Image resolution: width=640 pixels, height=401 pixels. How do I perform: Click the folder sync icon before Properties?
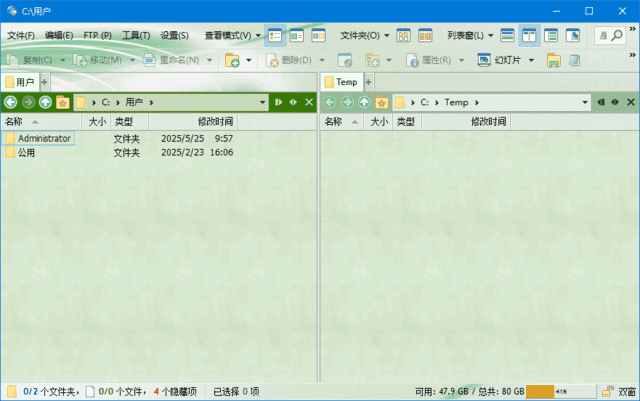point(373,60)
